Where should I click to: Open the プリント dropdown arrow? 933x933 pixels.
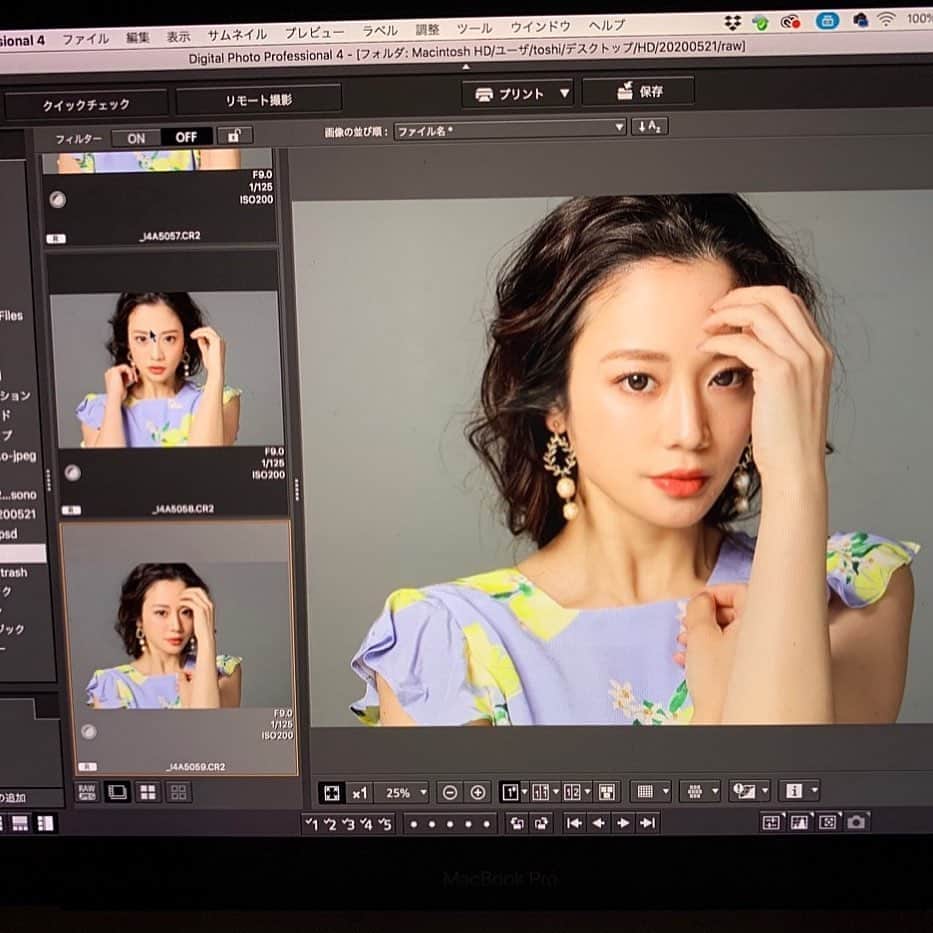[x=565, y=93]
